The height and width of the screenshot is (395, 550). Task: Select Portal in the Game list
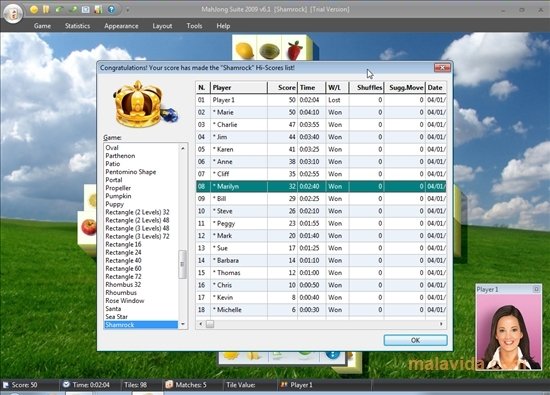click(x=141, y=180)
